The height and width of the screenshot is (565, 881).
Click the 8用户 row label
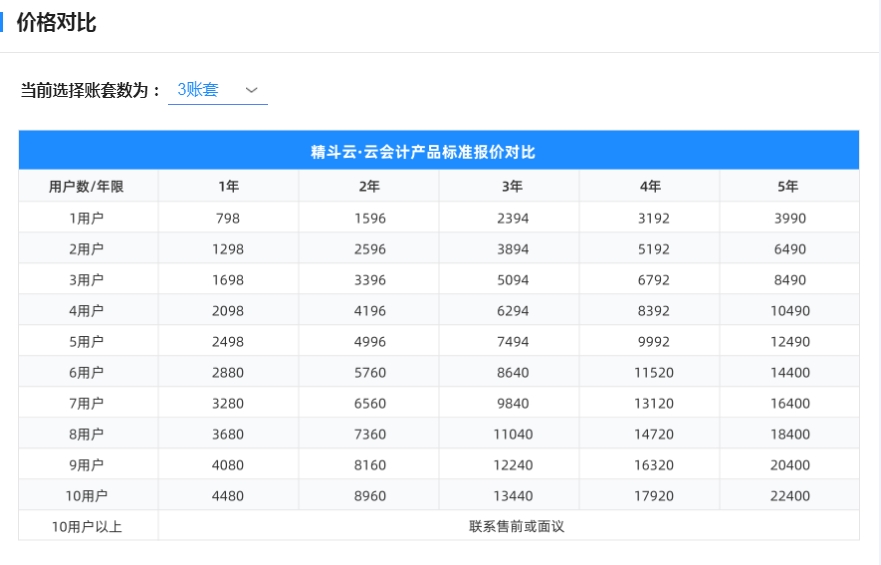click(x=87, y=434)
